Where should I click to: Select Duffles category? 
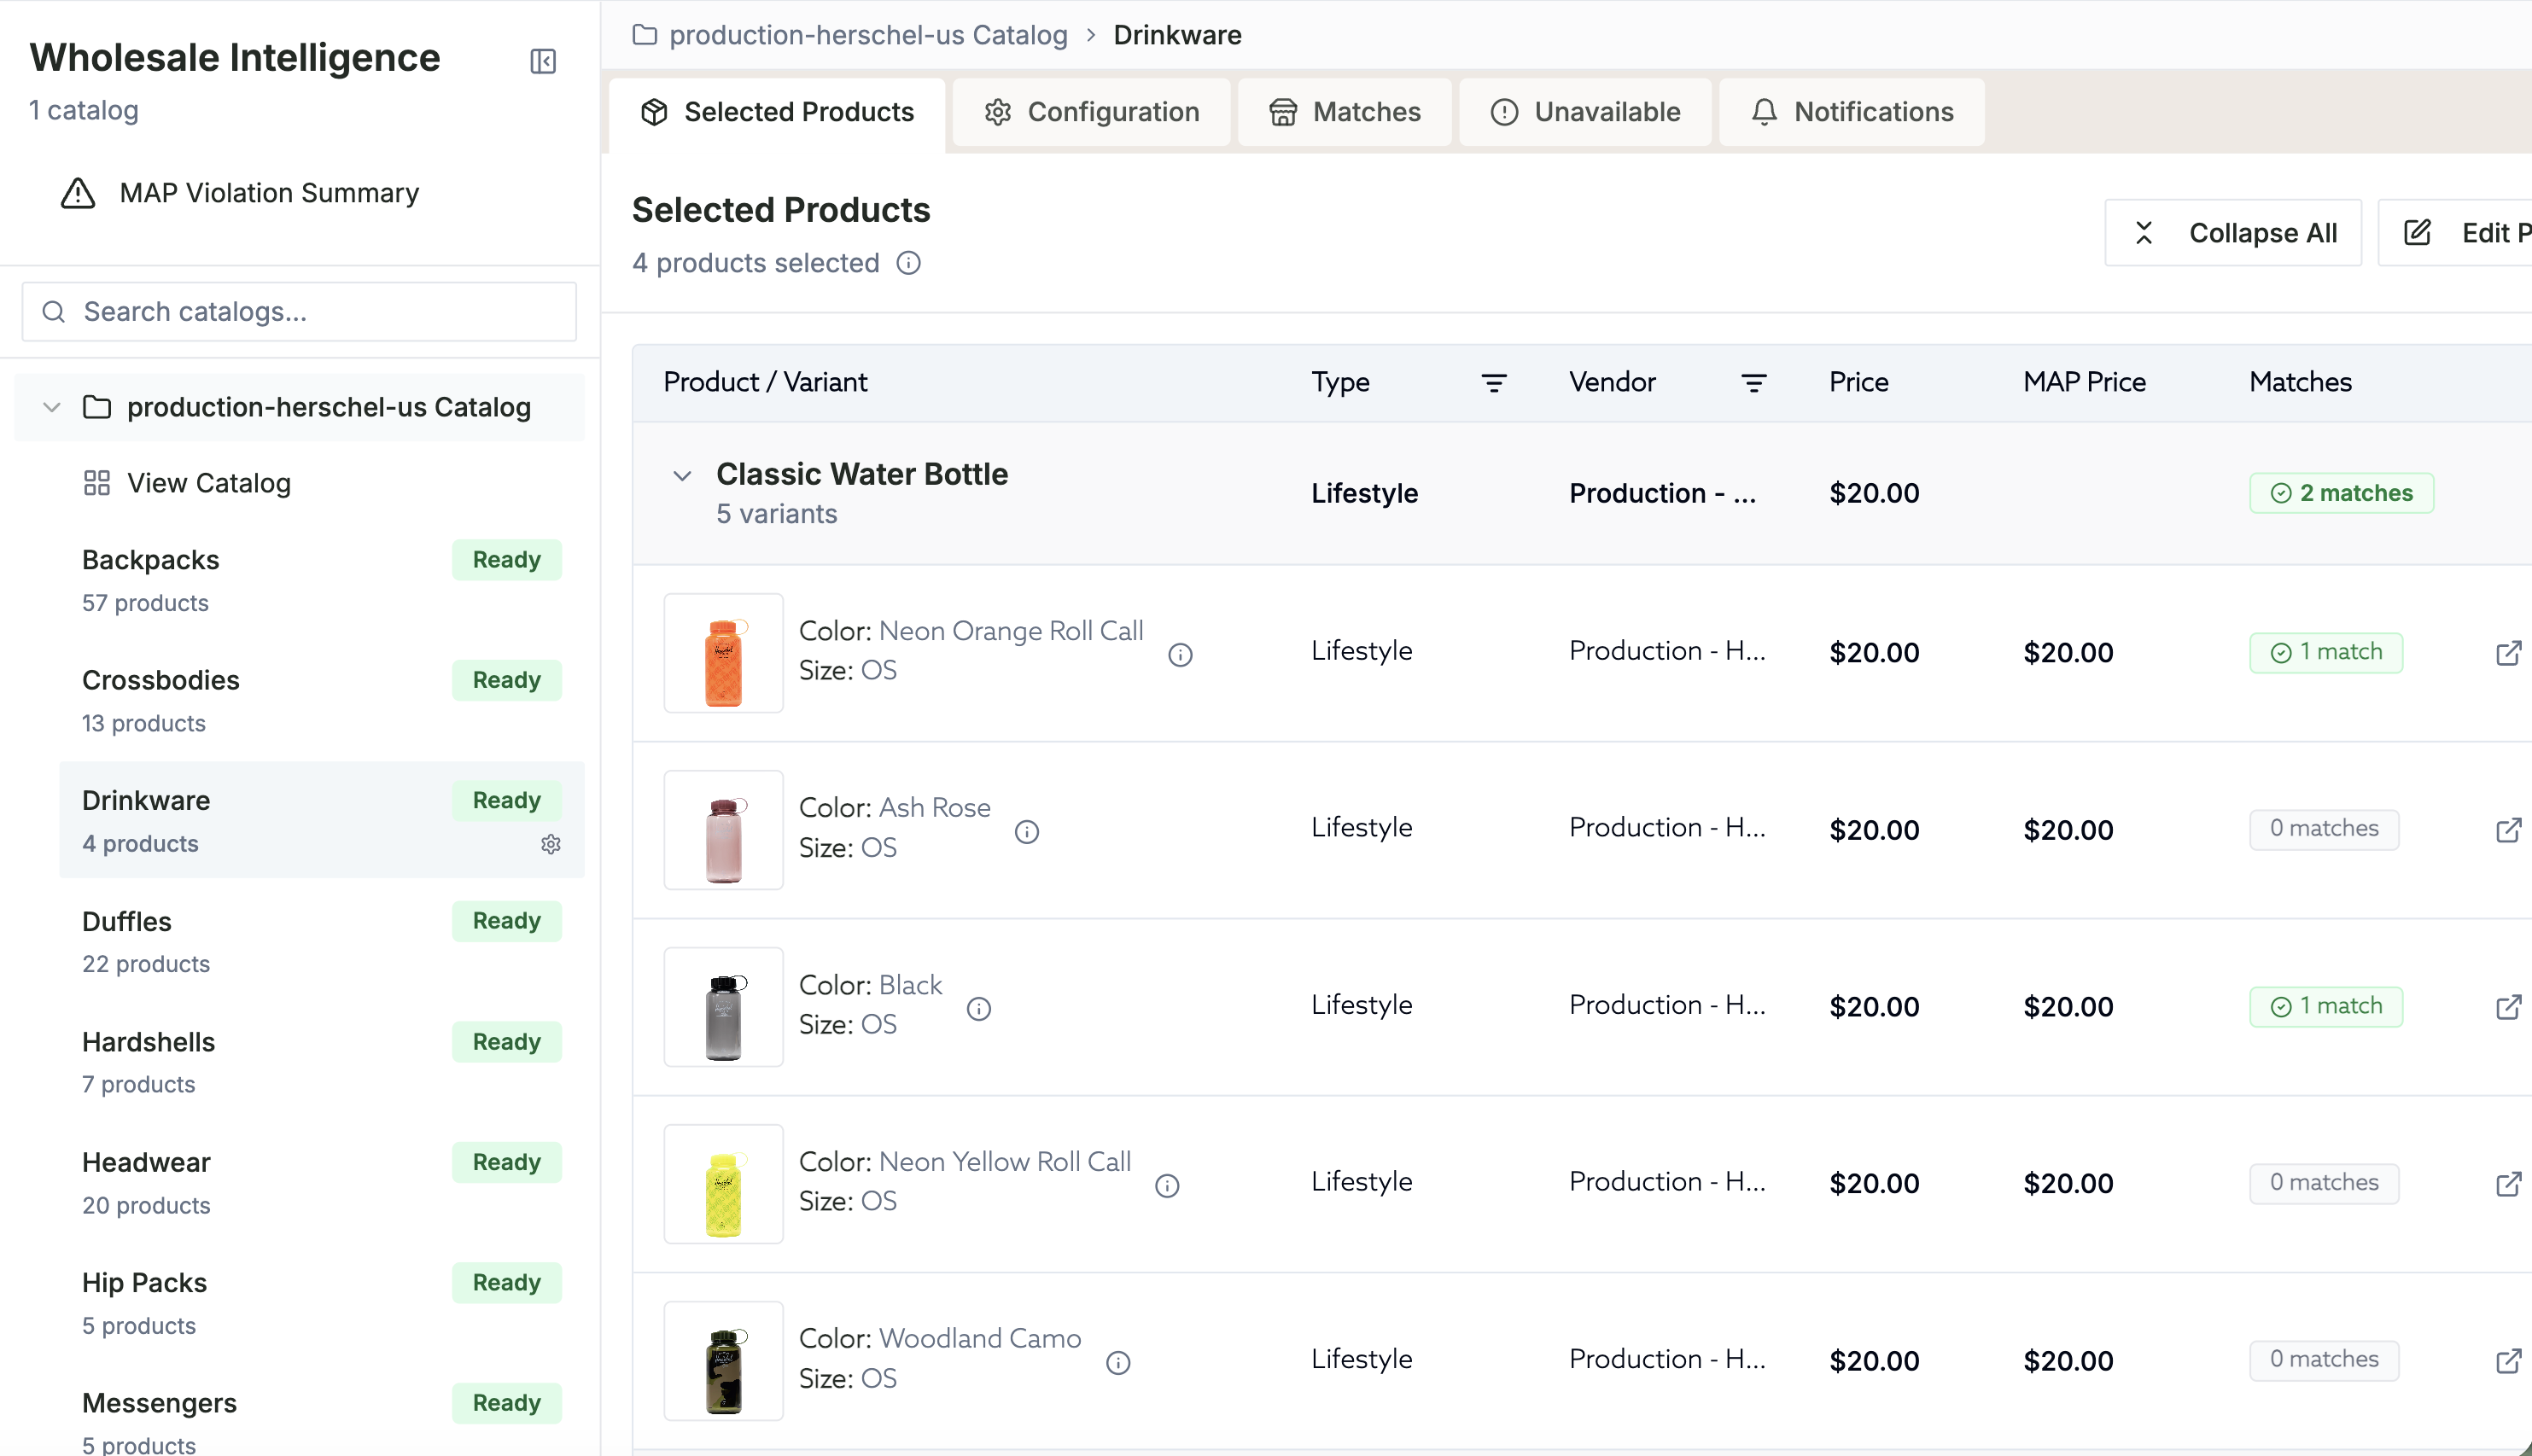click(321, 941)
